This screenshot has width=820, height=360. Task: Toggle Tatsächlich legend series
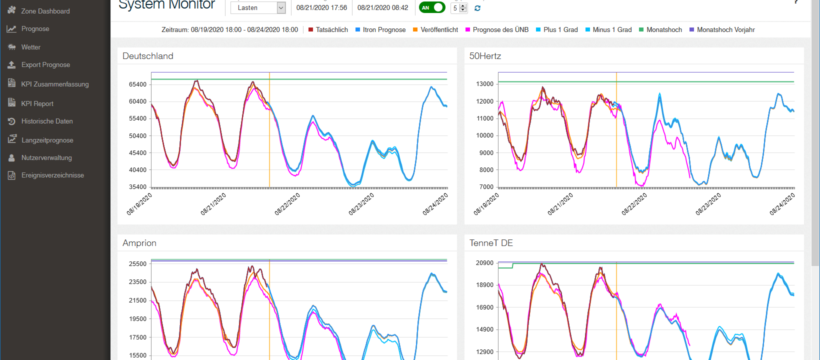click(x=328, y=30)
